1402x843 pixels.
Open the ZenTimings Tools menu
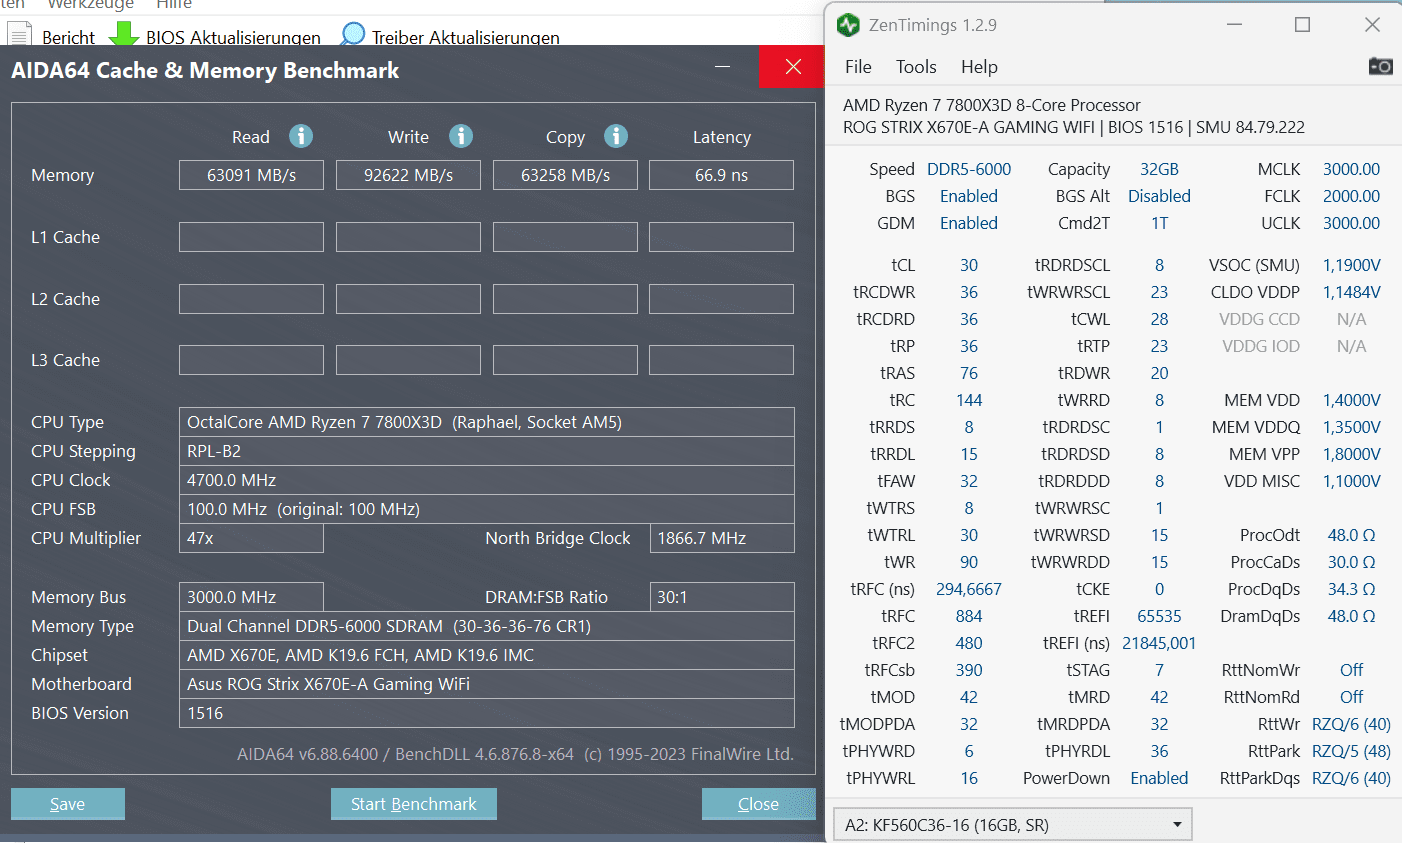pos(916,67)
